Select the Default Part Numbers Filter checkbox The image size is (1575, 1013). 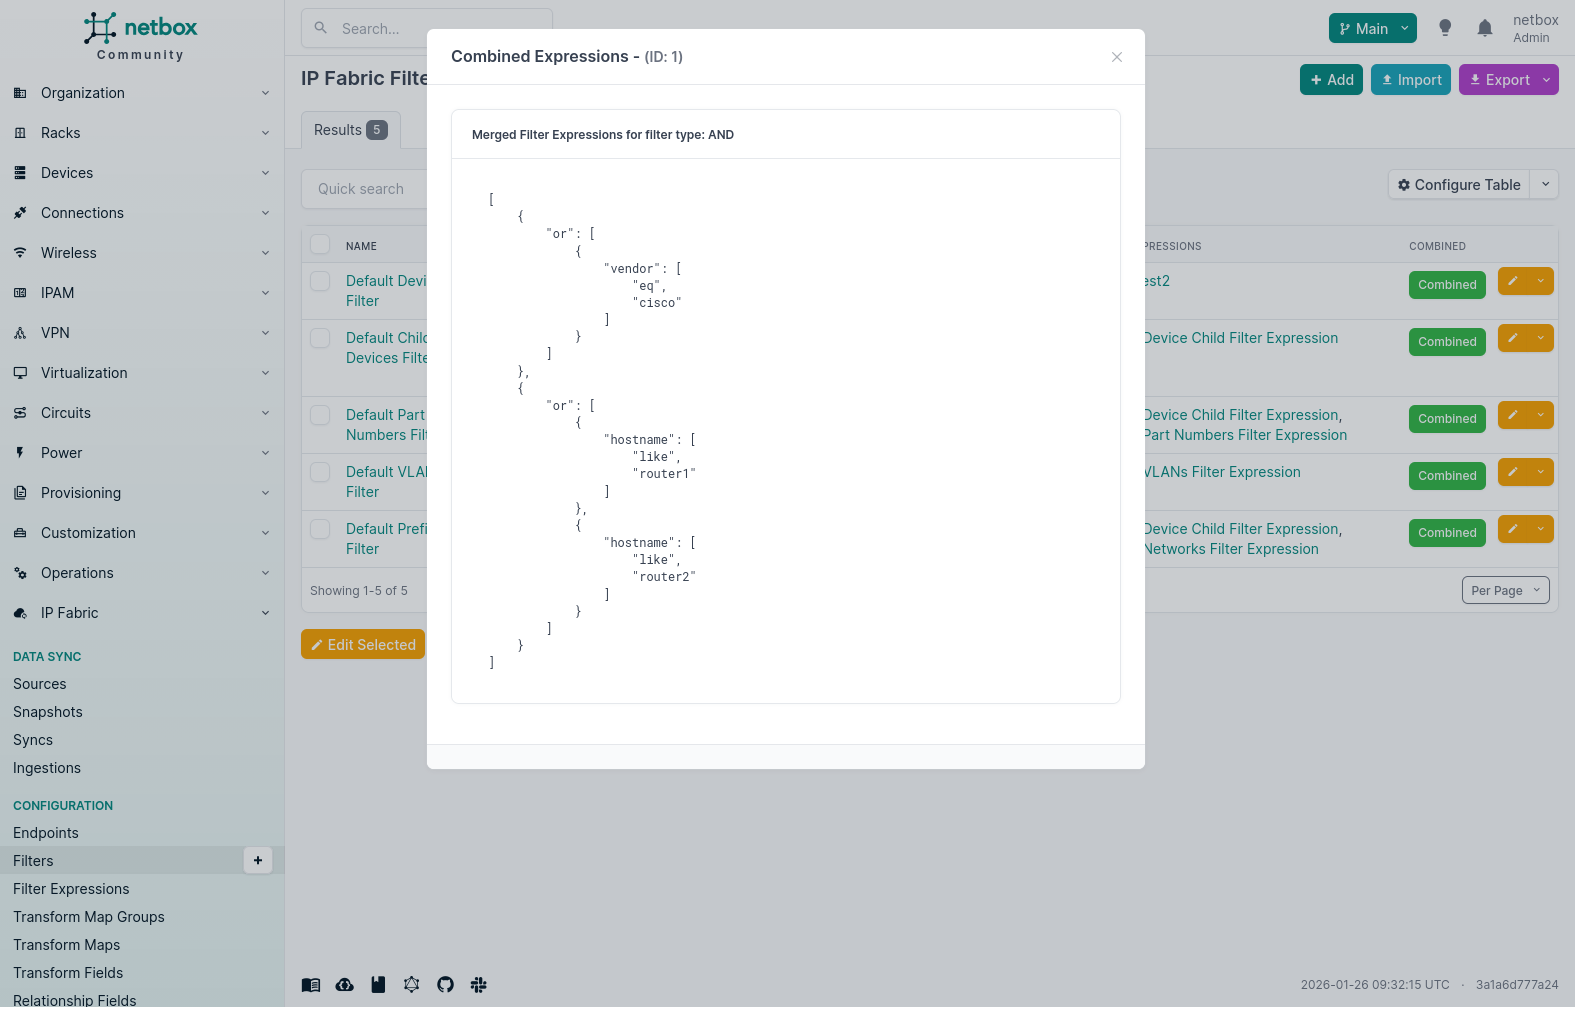[x=320, y=415]
